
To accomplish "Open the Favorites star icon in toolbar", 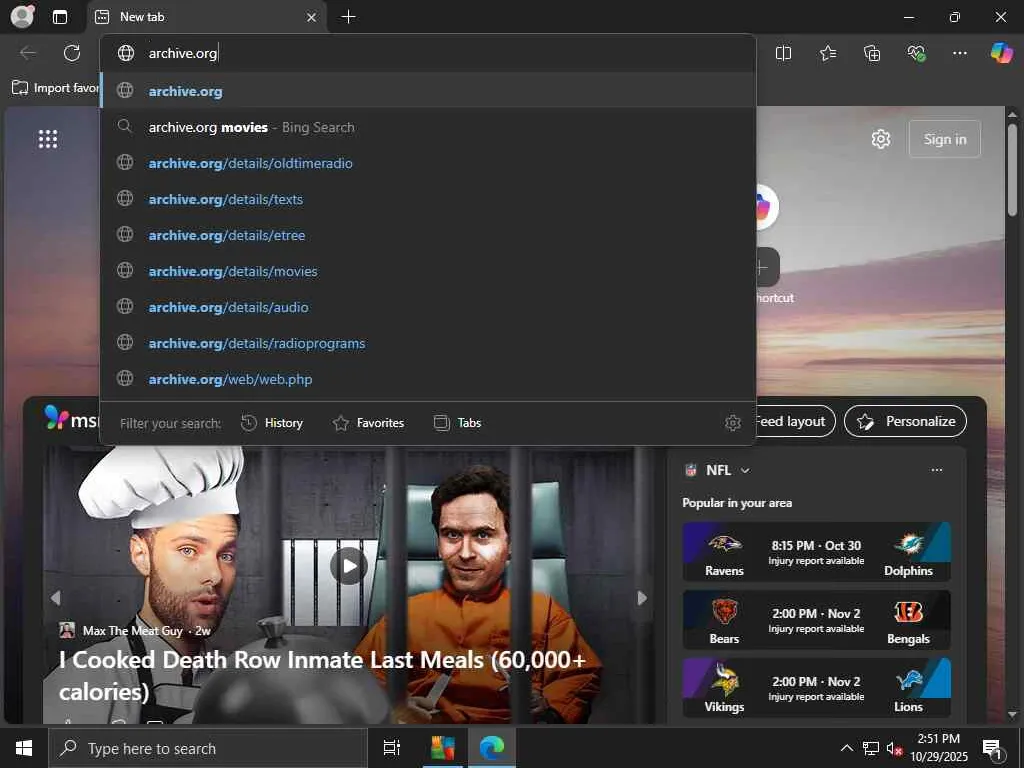I will click(x=827, y=53).
